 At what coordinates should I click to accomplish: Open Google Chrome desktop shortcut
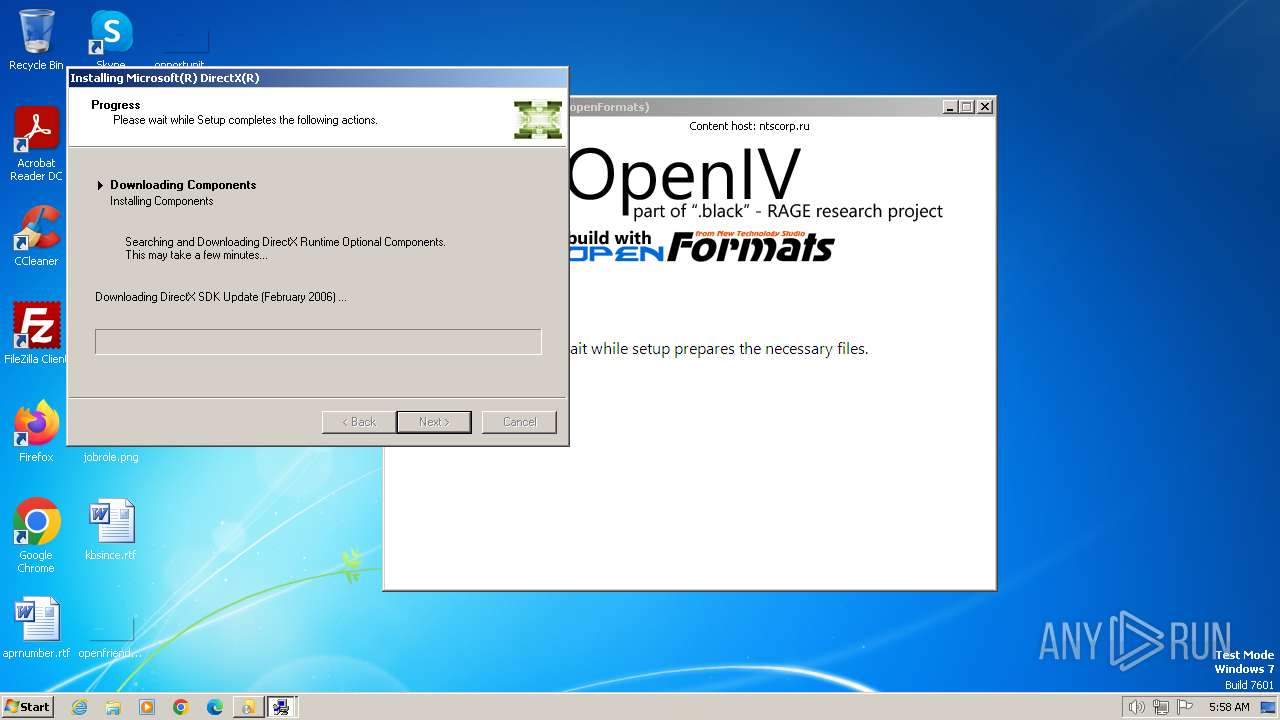[36, 536]
